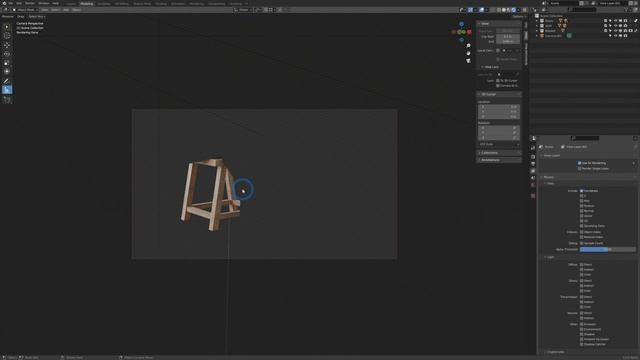Select the Scale tool
640x360 pixels.
coord(7,63)
